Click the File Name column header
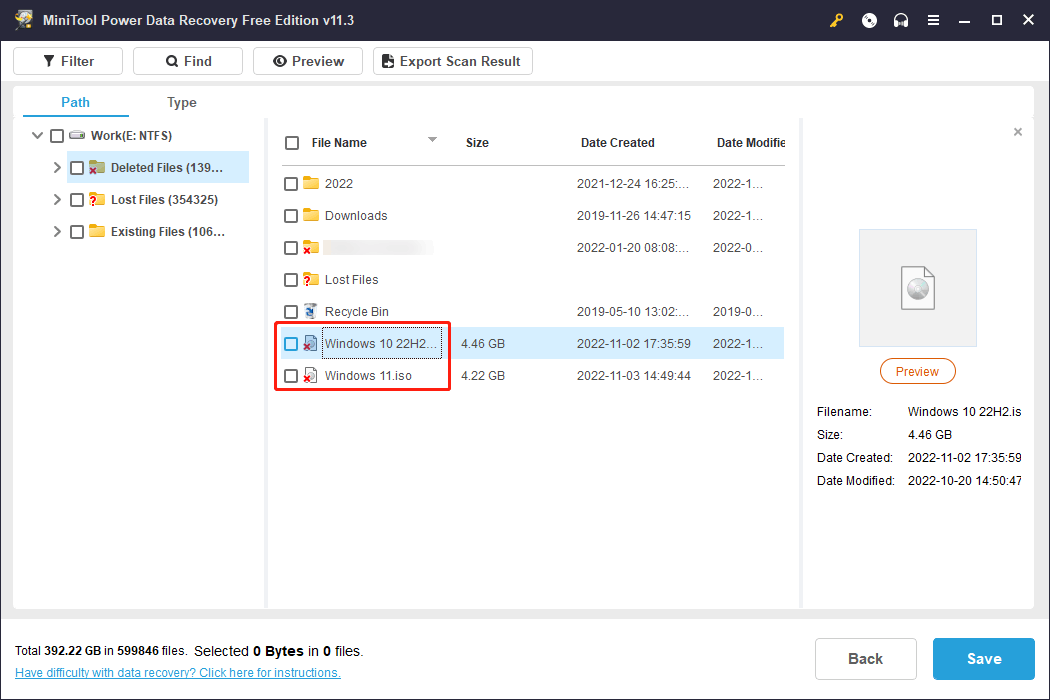 [339, 143]
